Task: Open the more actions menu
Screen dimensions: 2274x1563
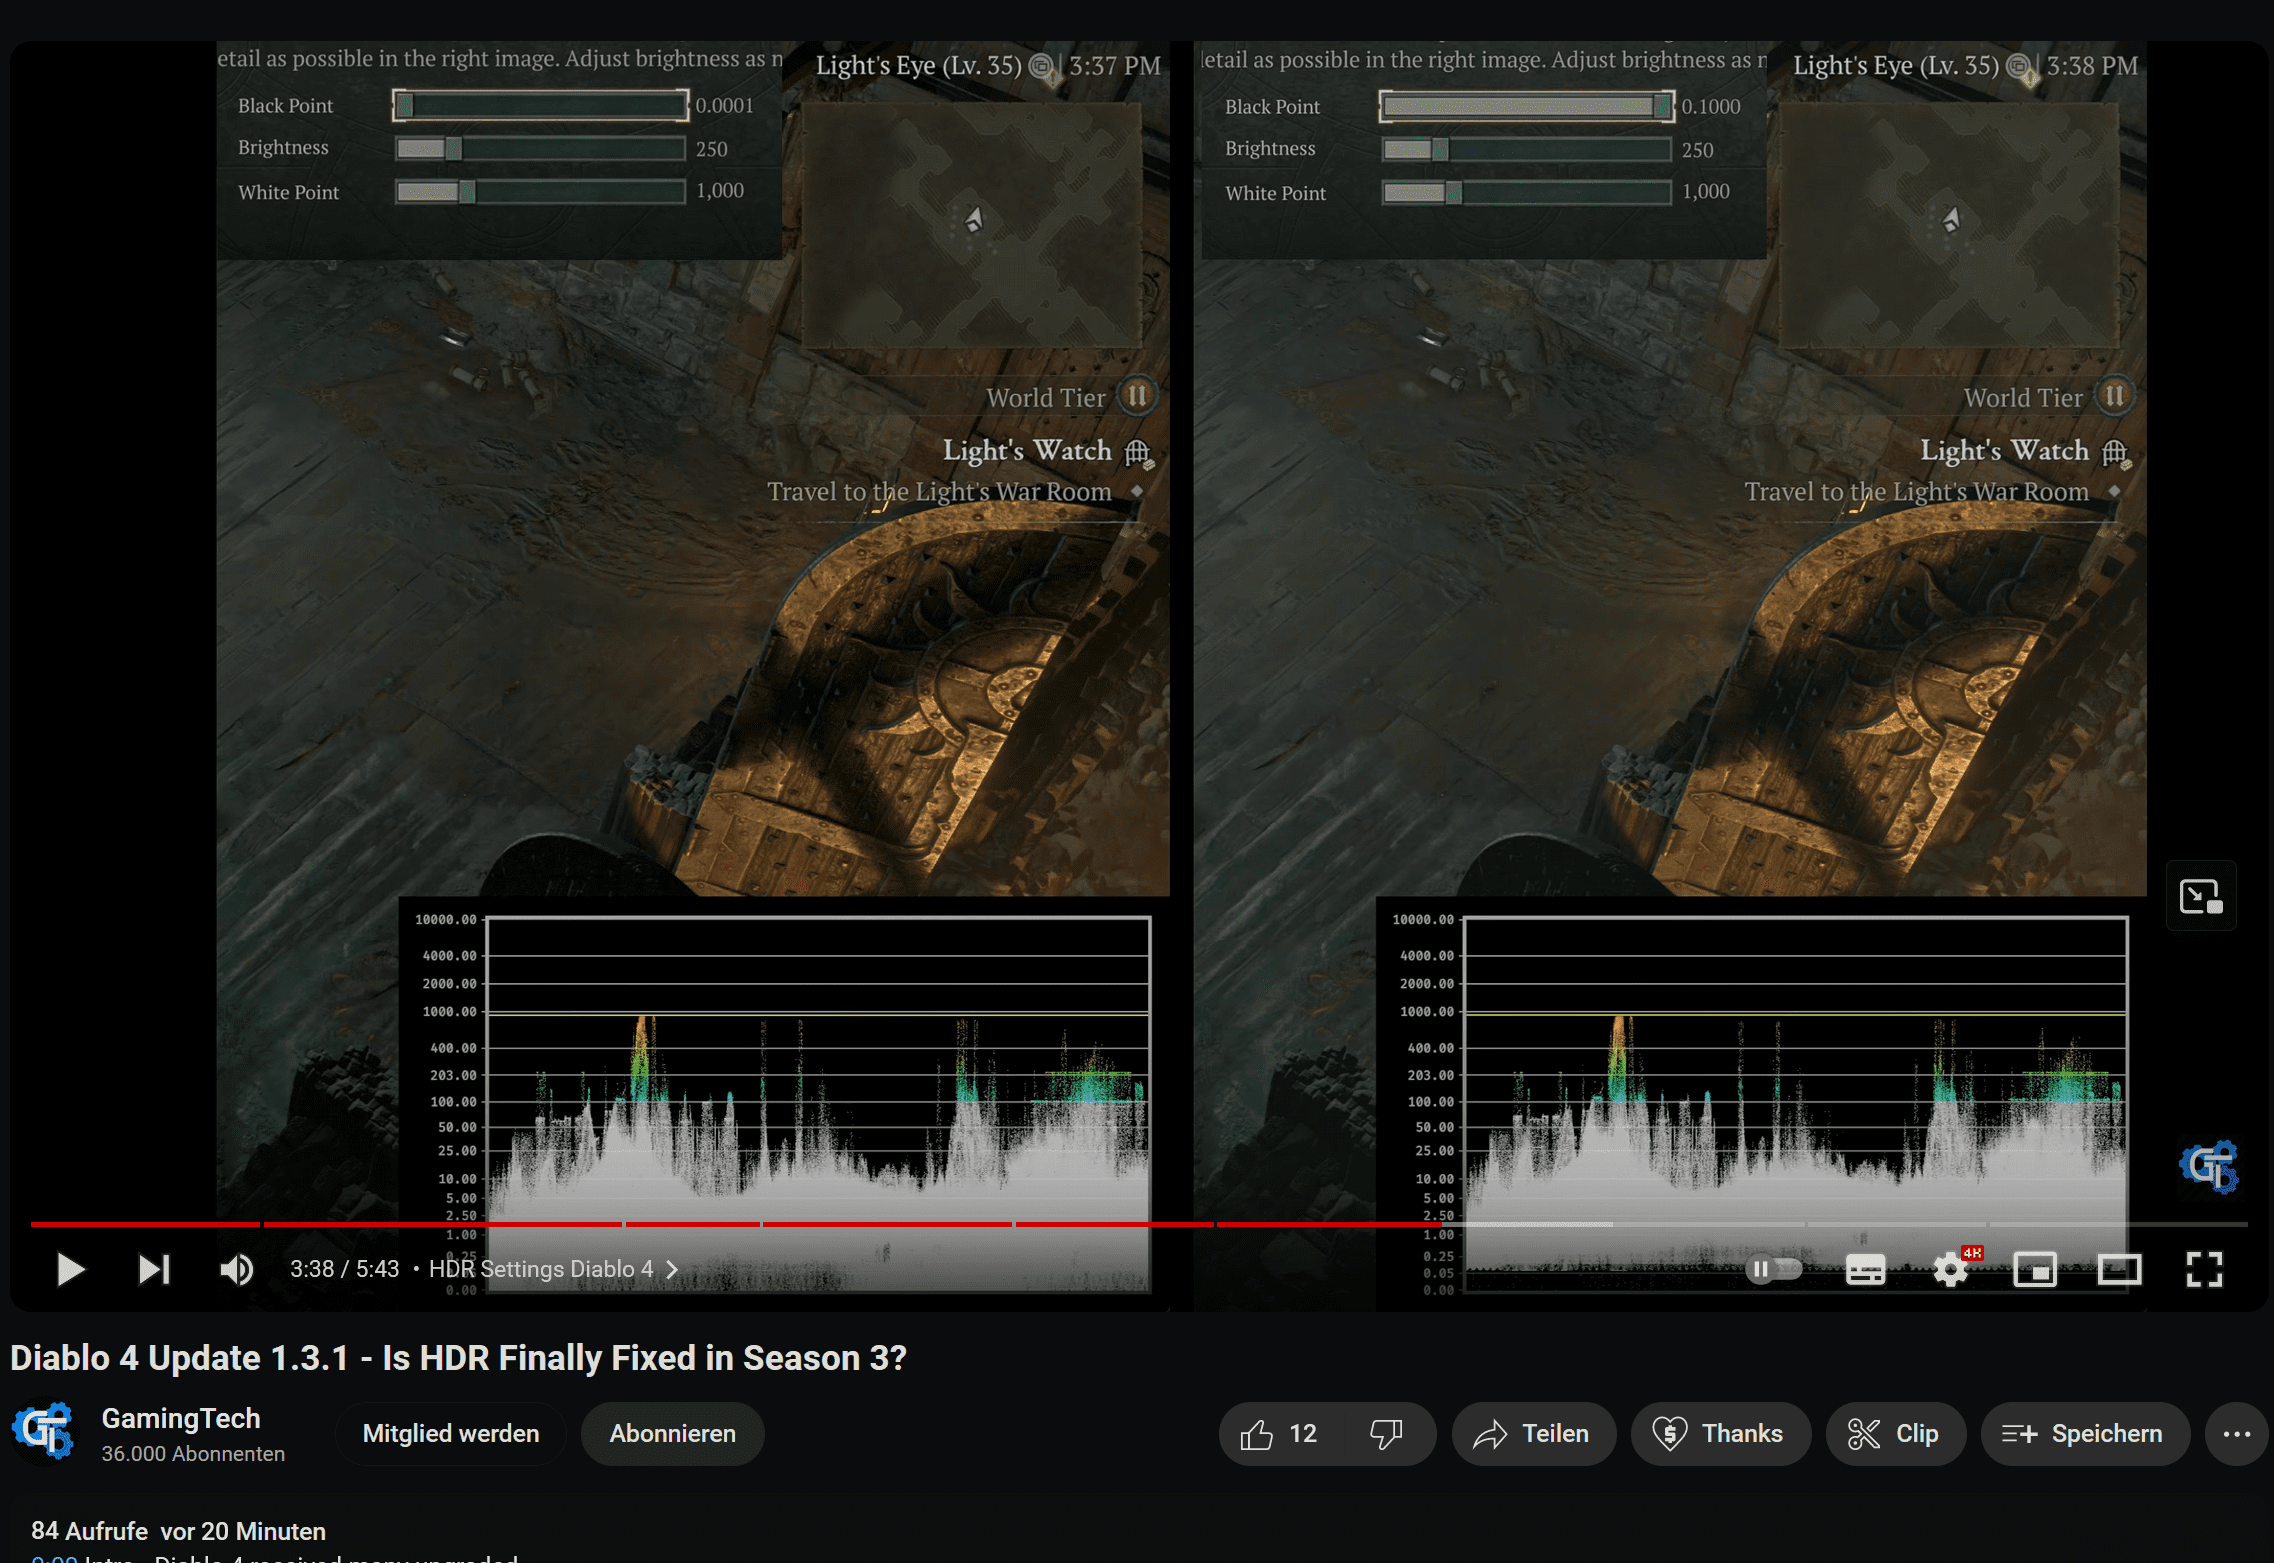Action: [x=2237, y=1434]
